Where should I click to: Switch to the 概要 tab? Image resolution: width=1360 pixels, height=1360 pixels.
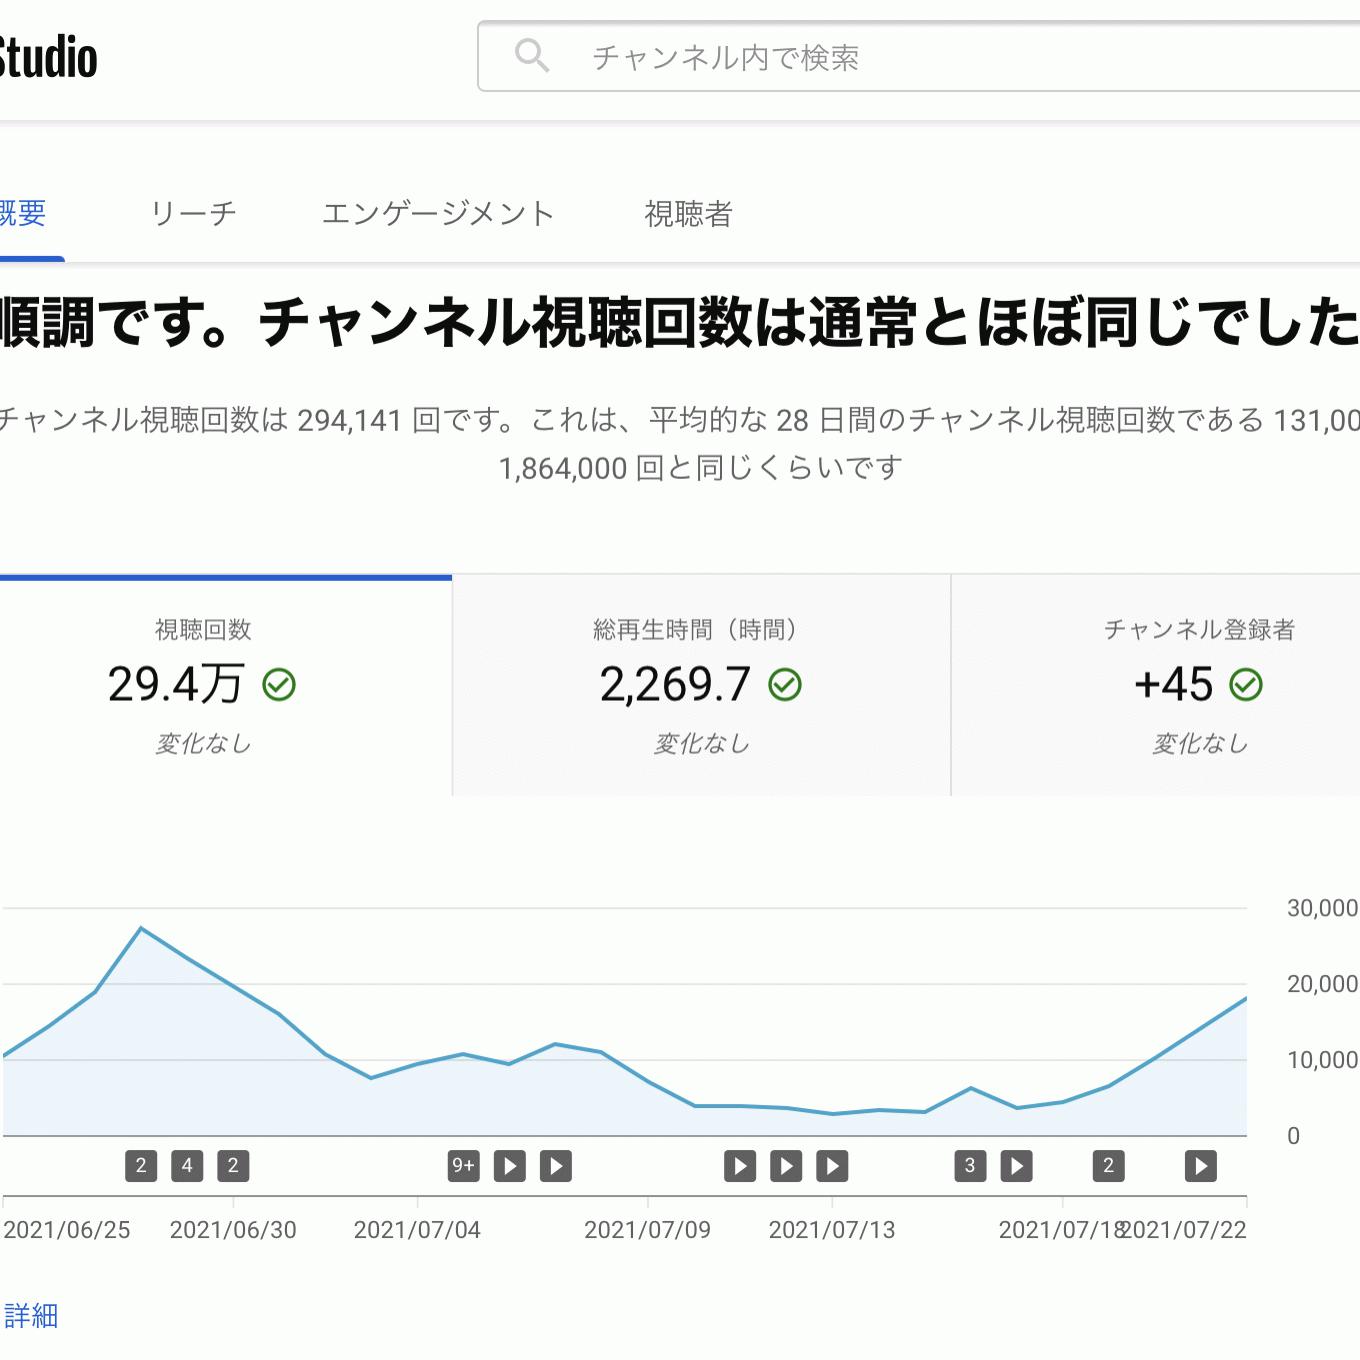(23, 213)
